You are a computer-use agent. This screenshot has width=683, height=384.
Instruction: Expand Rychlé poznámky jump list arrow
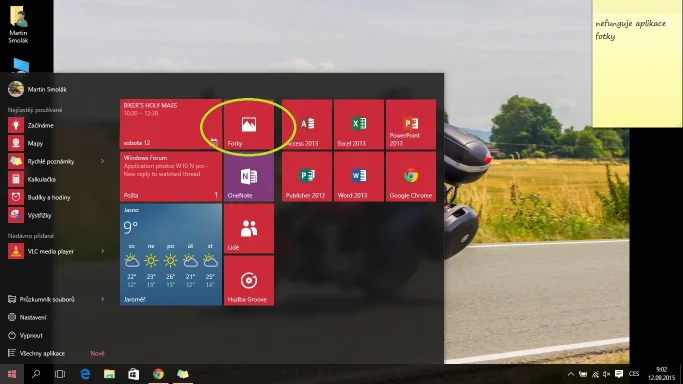(102, 161)
